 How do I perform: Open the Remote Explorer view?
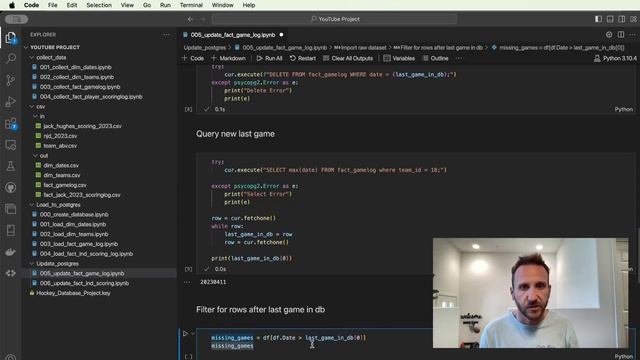click(x=11, y=145)
